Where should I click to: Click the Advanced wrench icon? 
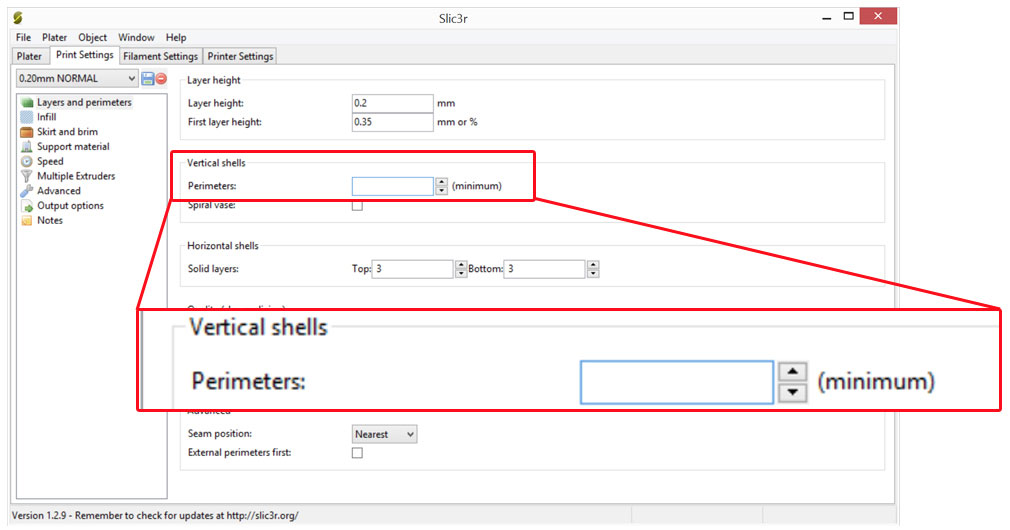[26, 191]
